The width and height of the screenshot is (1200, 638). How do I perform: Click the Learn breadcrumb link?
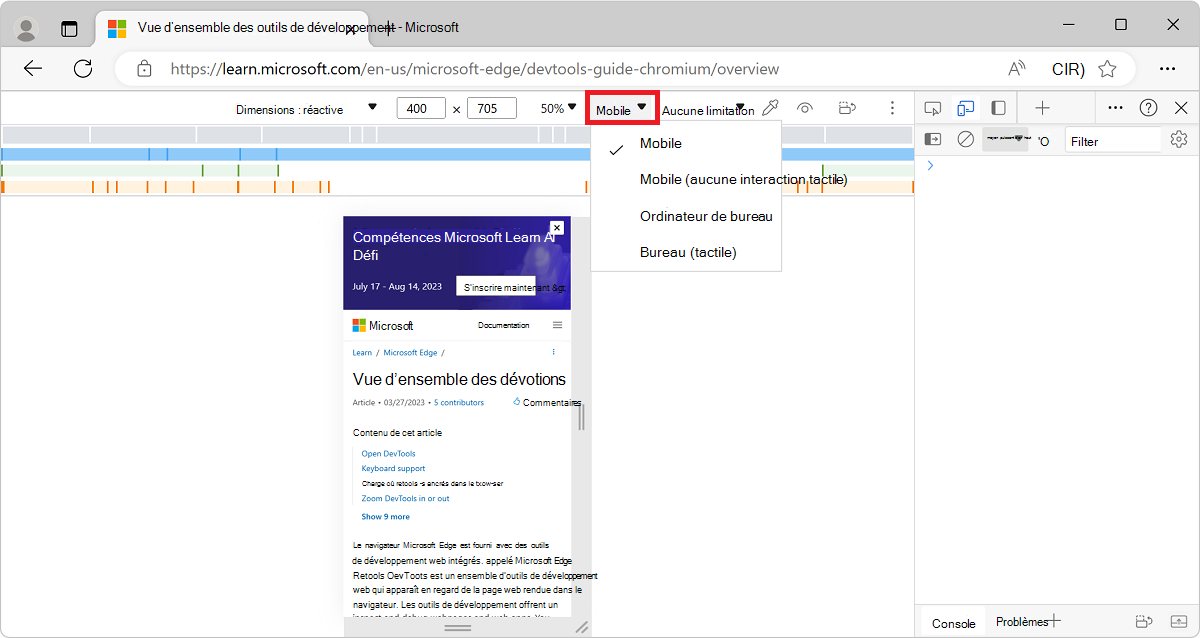point(362,352)
